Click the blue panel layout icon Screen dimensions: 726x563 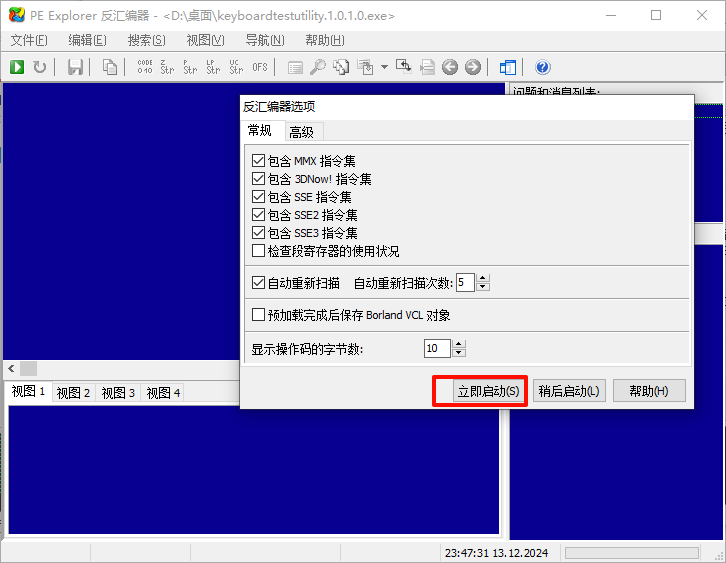pos(507,68)
